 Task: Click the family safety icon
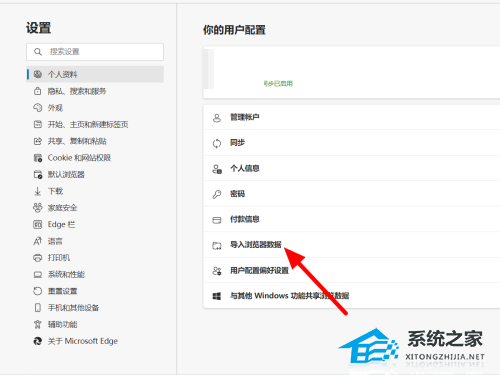tap(38, 208)
